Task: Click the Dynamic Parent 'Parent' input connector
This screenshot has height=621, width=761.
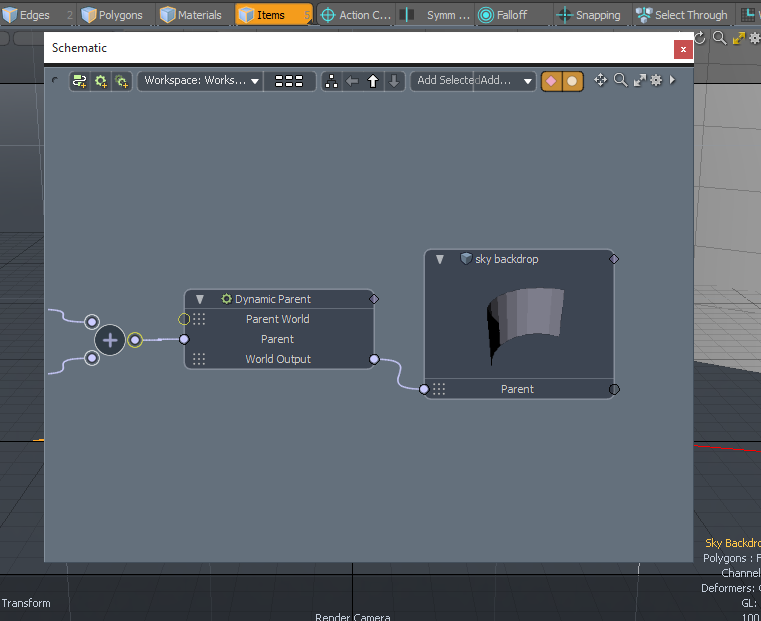Action: (x=184, y=339)
